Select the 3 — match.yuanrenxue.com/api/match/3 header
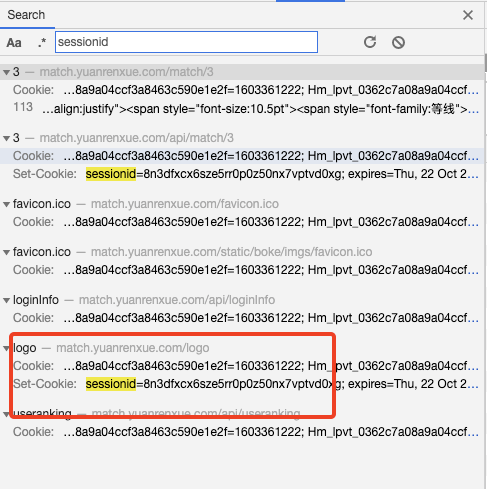This screenshot has height=489, width=487. point(242,138)
